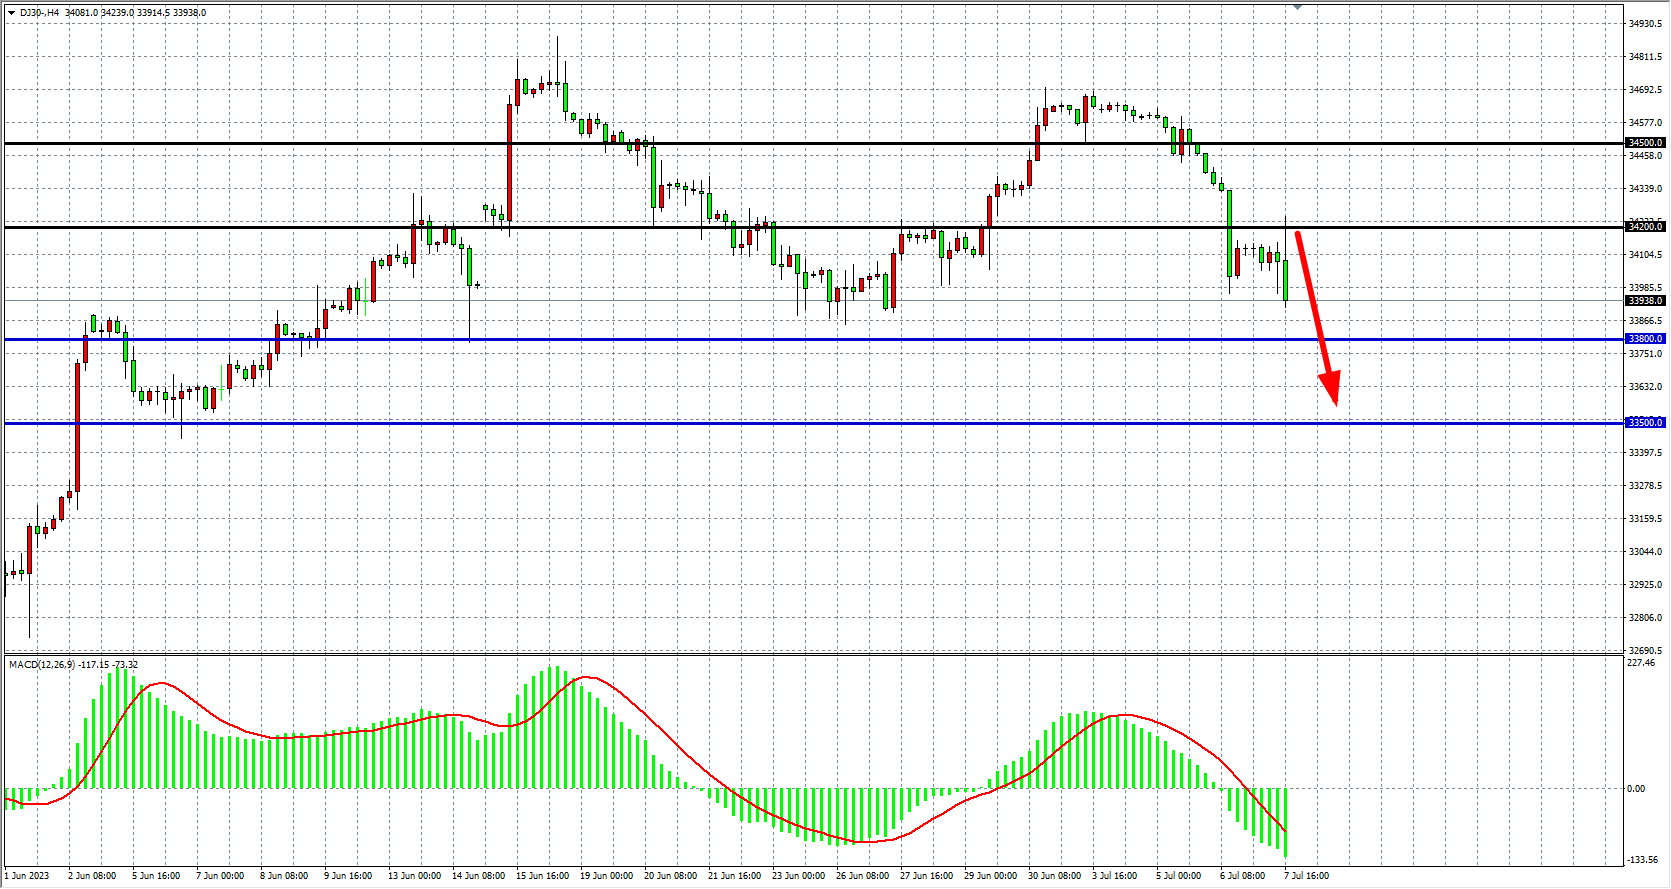Click the chart shift triangle marker at top
1671x889 pixels.
click(x=1297, y=7)
